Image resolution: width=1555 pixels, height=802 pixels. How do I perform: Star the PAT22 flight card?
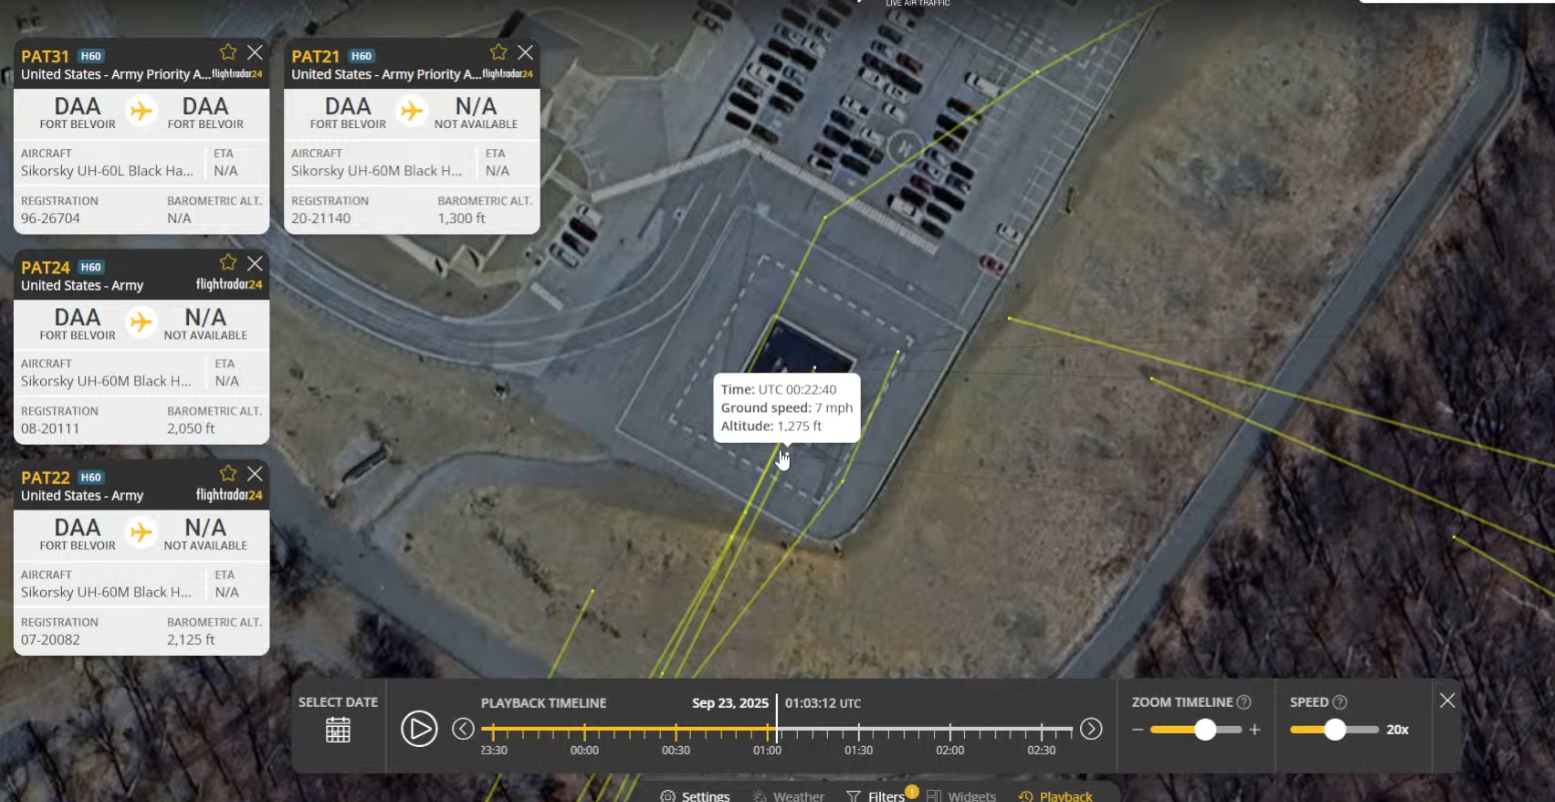click(x=228, y=473)
